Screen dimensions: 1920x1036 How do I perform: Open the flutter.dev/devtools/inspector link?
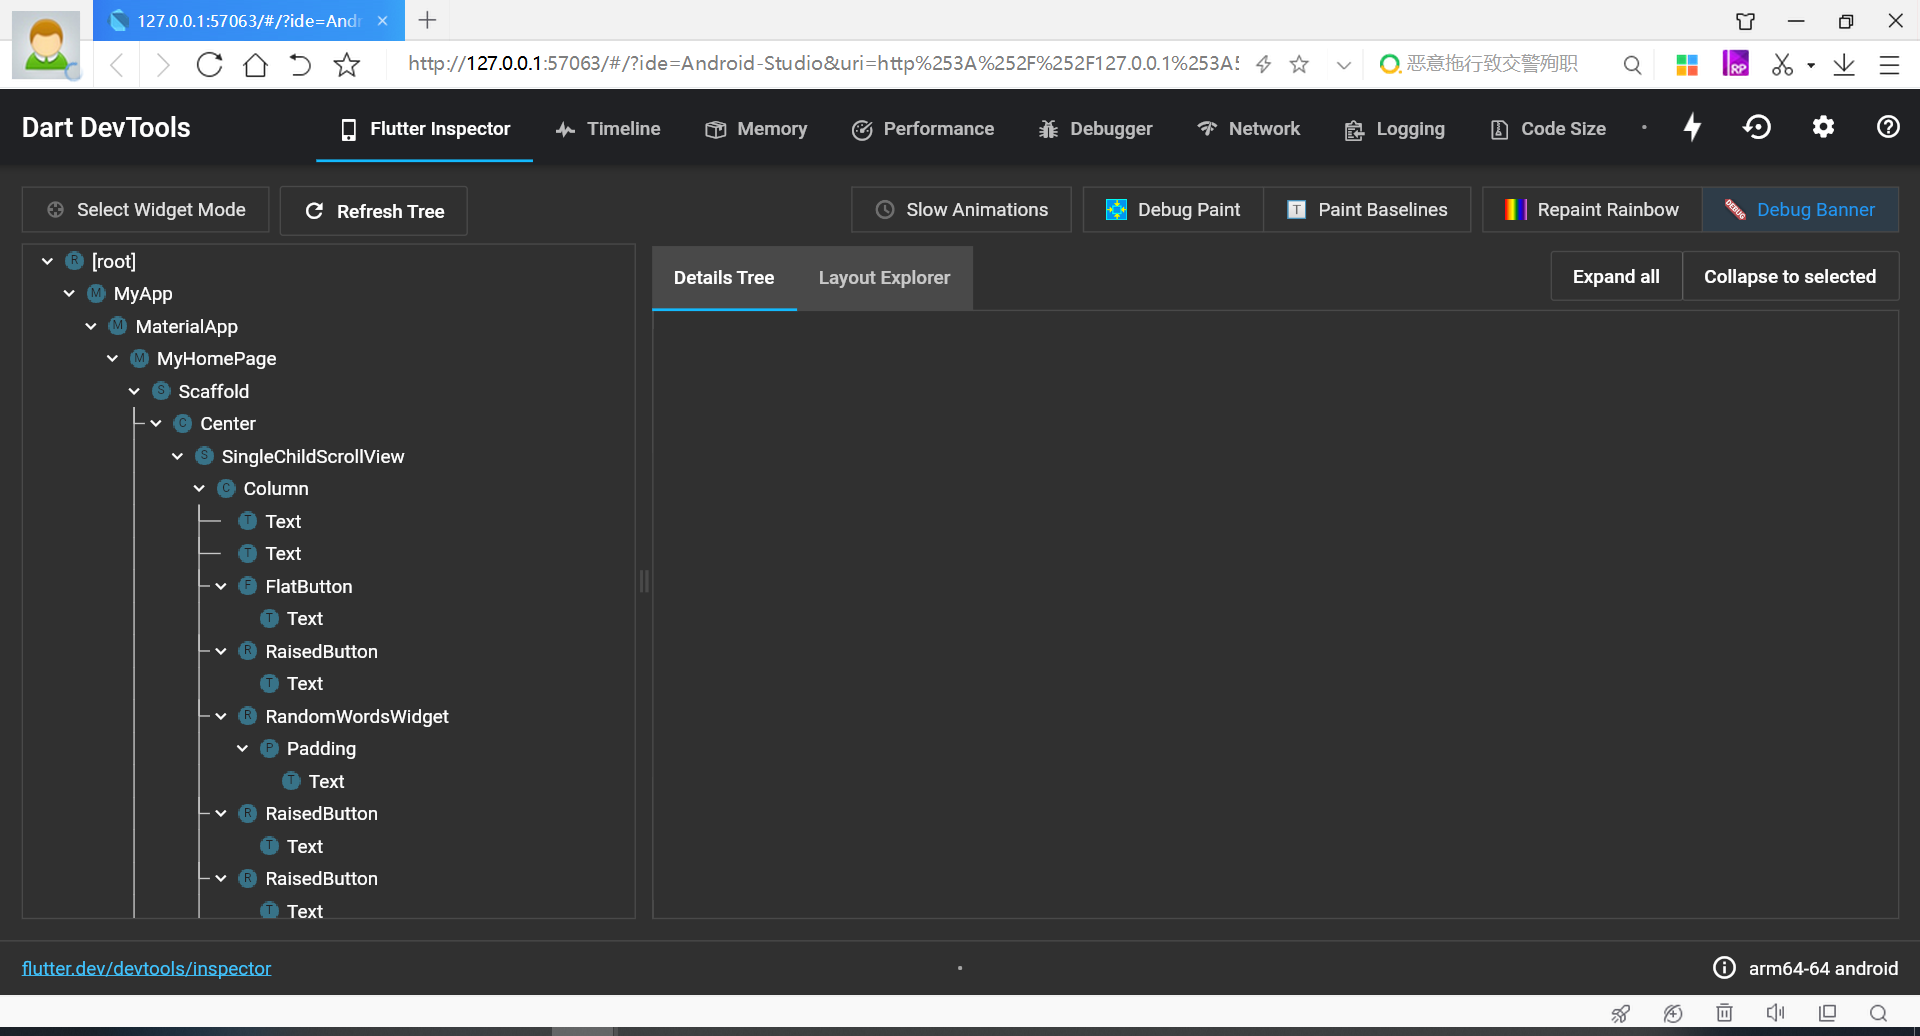click(147, 968)
